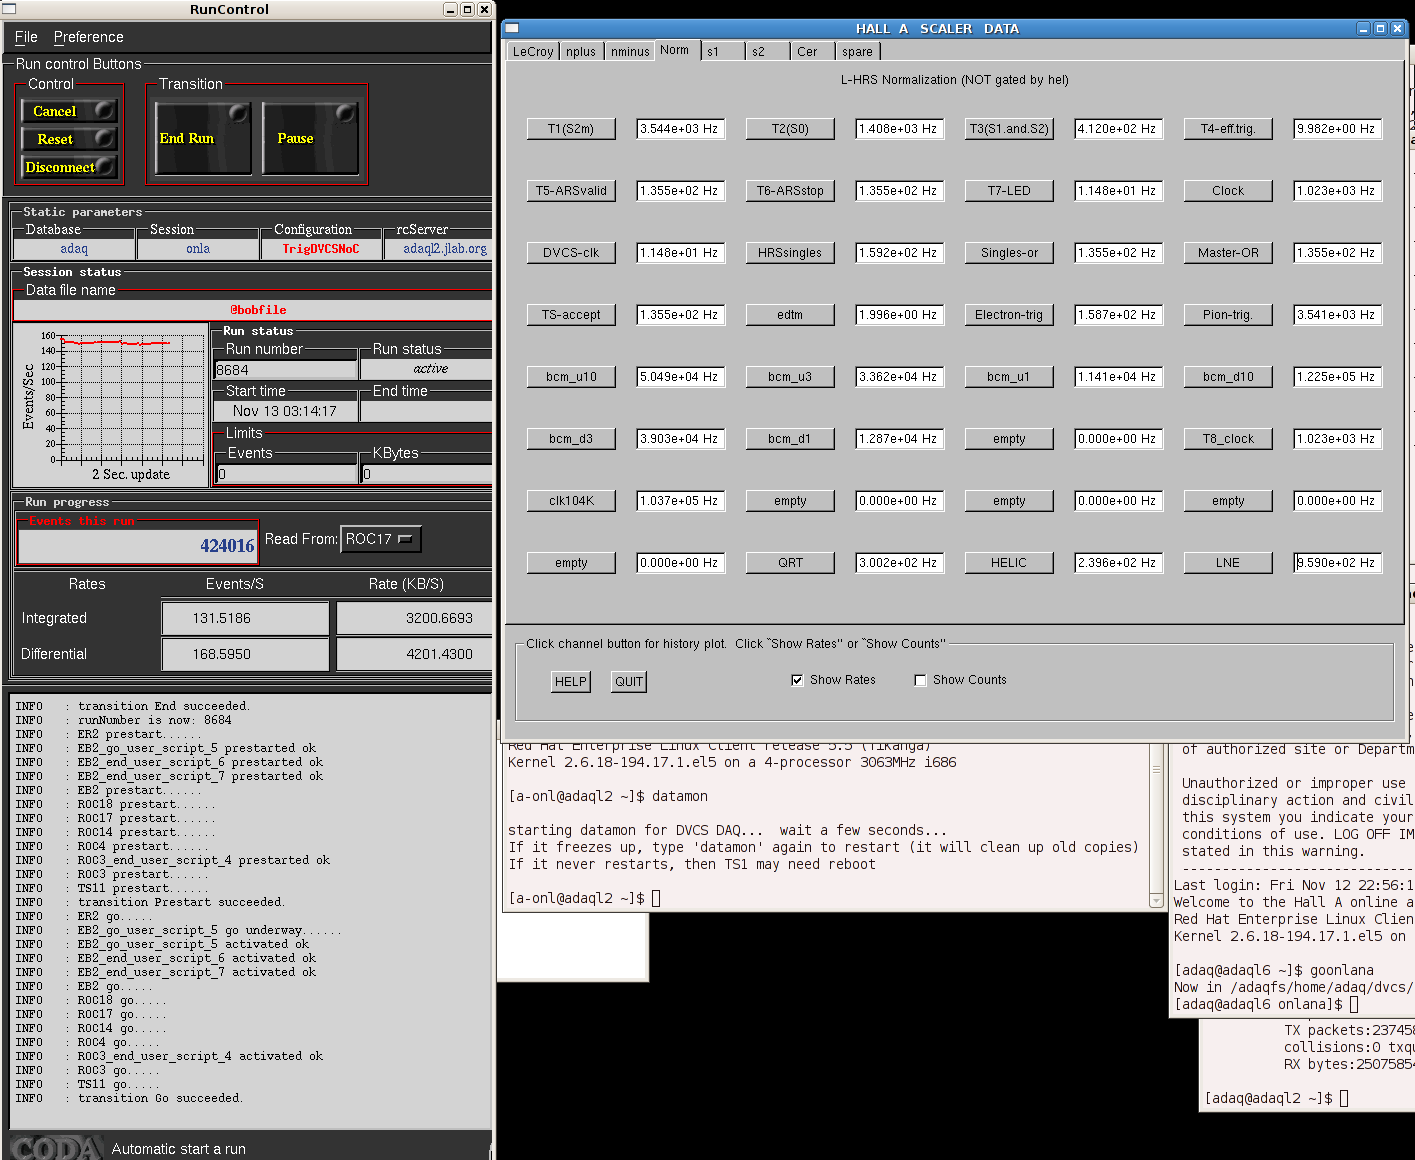This screenshot has width=1415, height=1160.
Task: Enable the Show Rates checkbox
Action: 797,680
